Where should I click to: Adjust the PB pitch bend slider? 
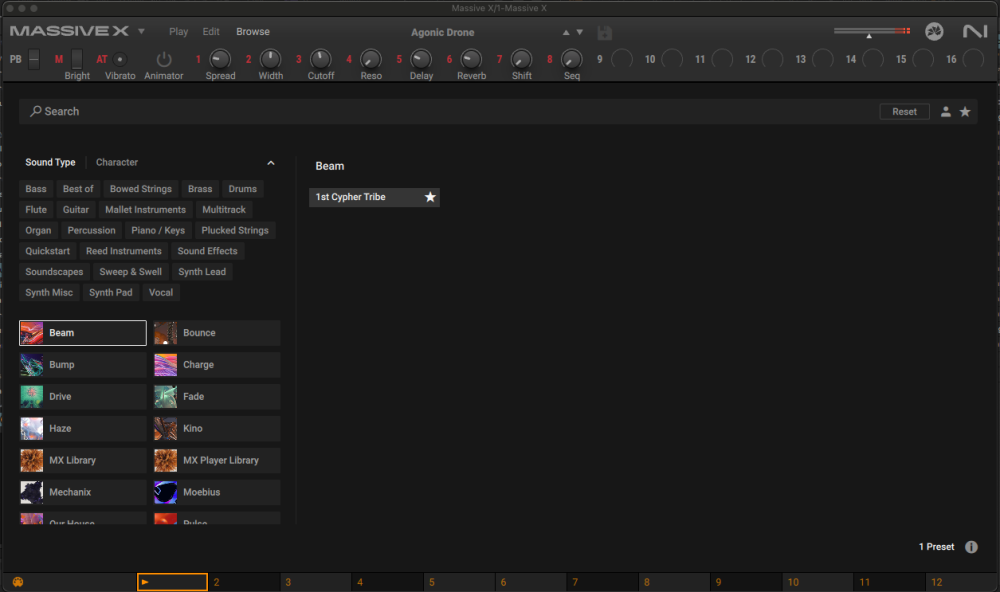(x=34, y=59)
